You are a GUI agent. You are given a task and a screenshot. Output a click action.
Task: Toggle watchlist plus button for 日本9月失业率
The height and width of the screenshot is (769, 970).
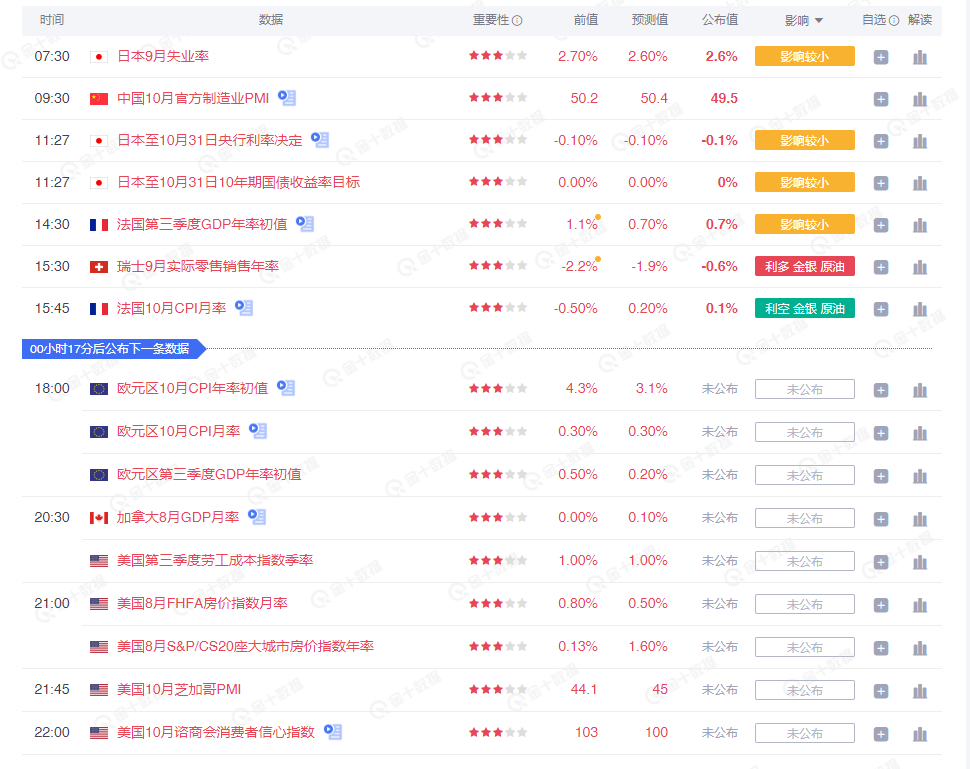(x=881, y=57)
